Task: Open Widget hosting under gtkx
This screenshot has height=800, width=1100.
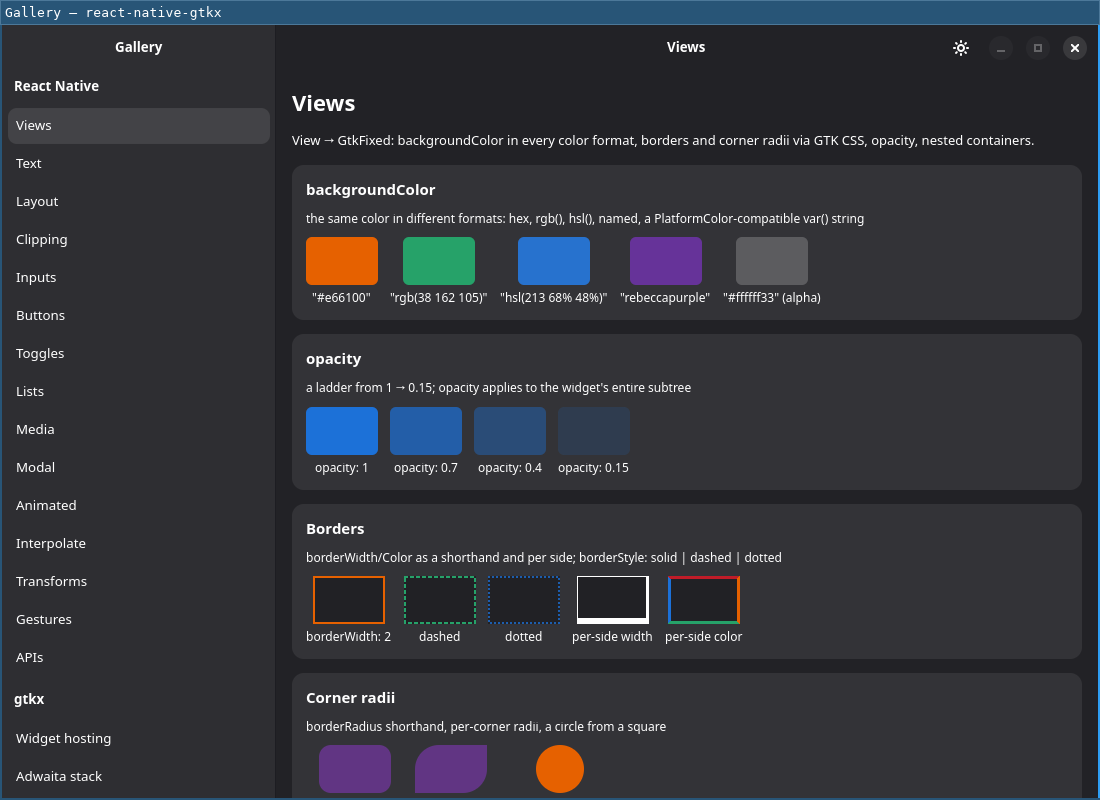Action: coord(139,738)
